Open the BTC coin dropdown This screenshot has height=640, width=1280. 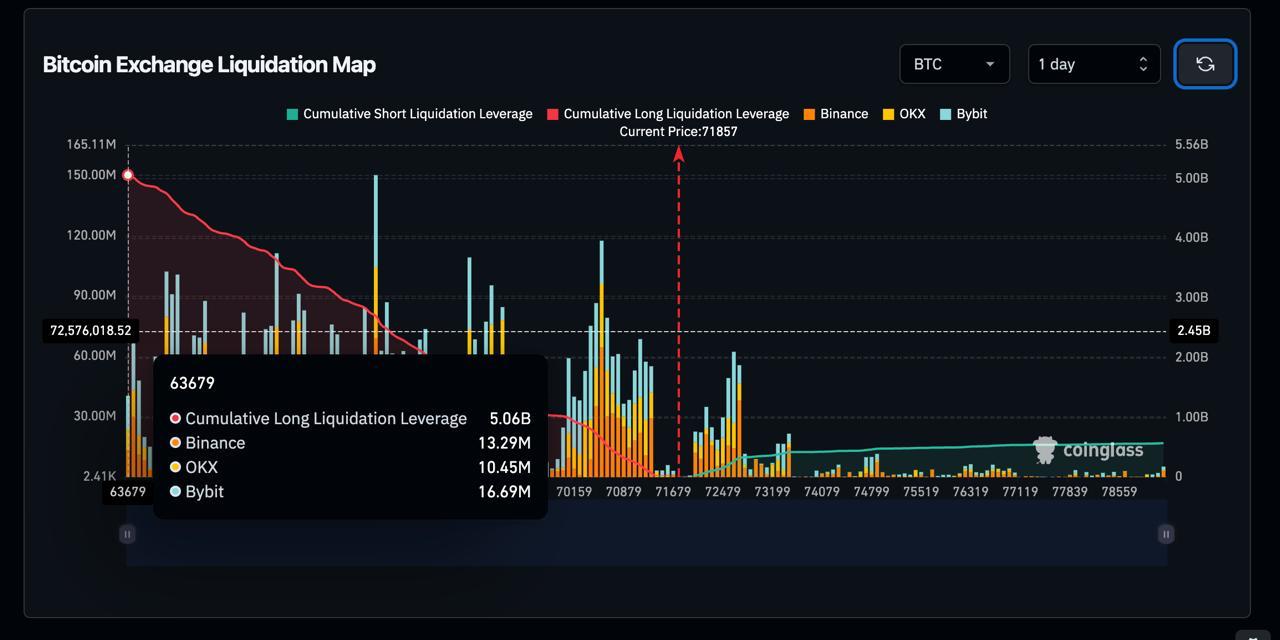coord(954,64)
